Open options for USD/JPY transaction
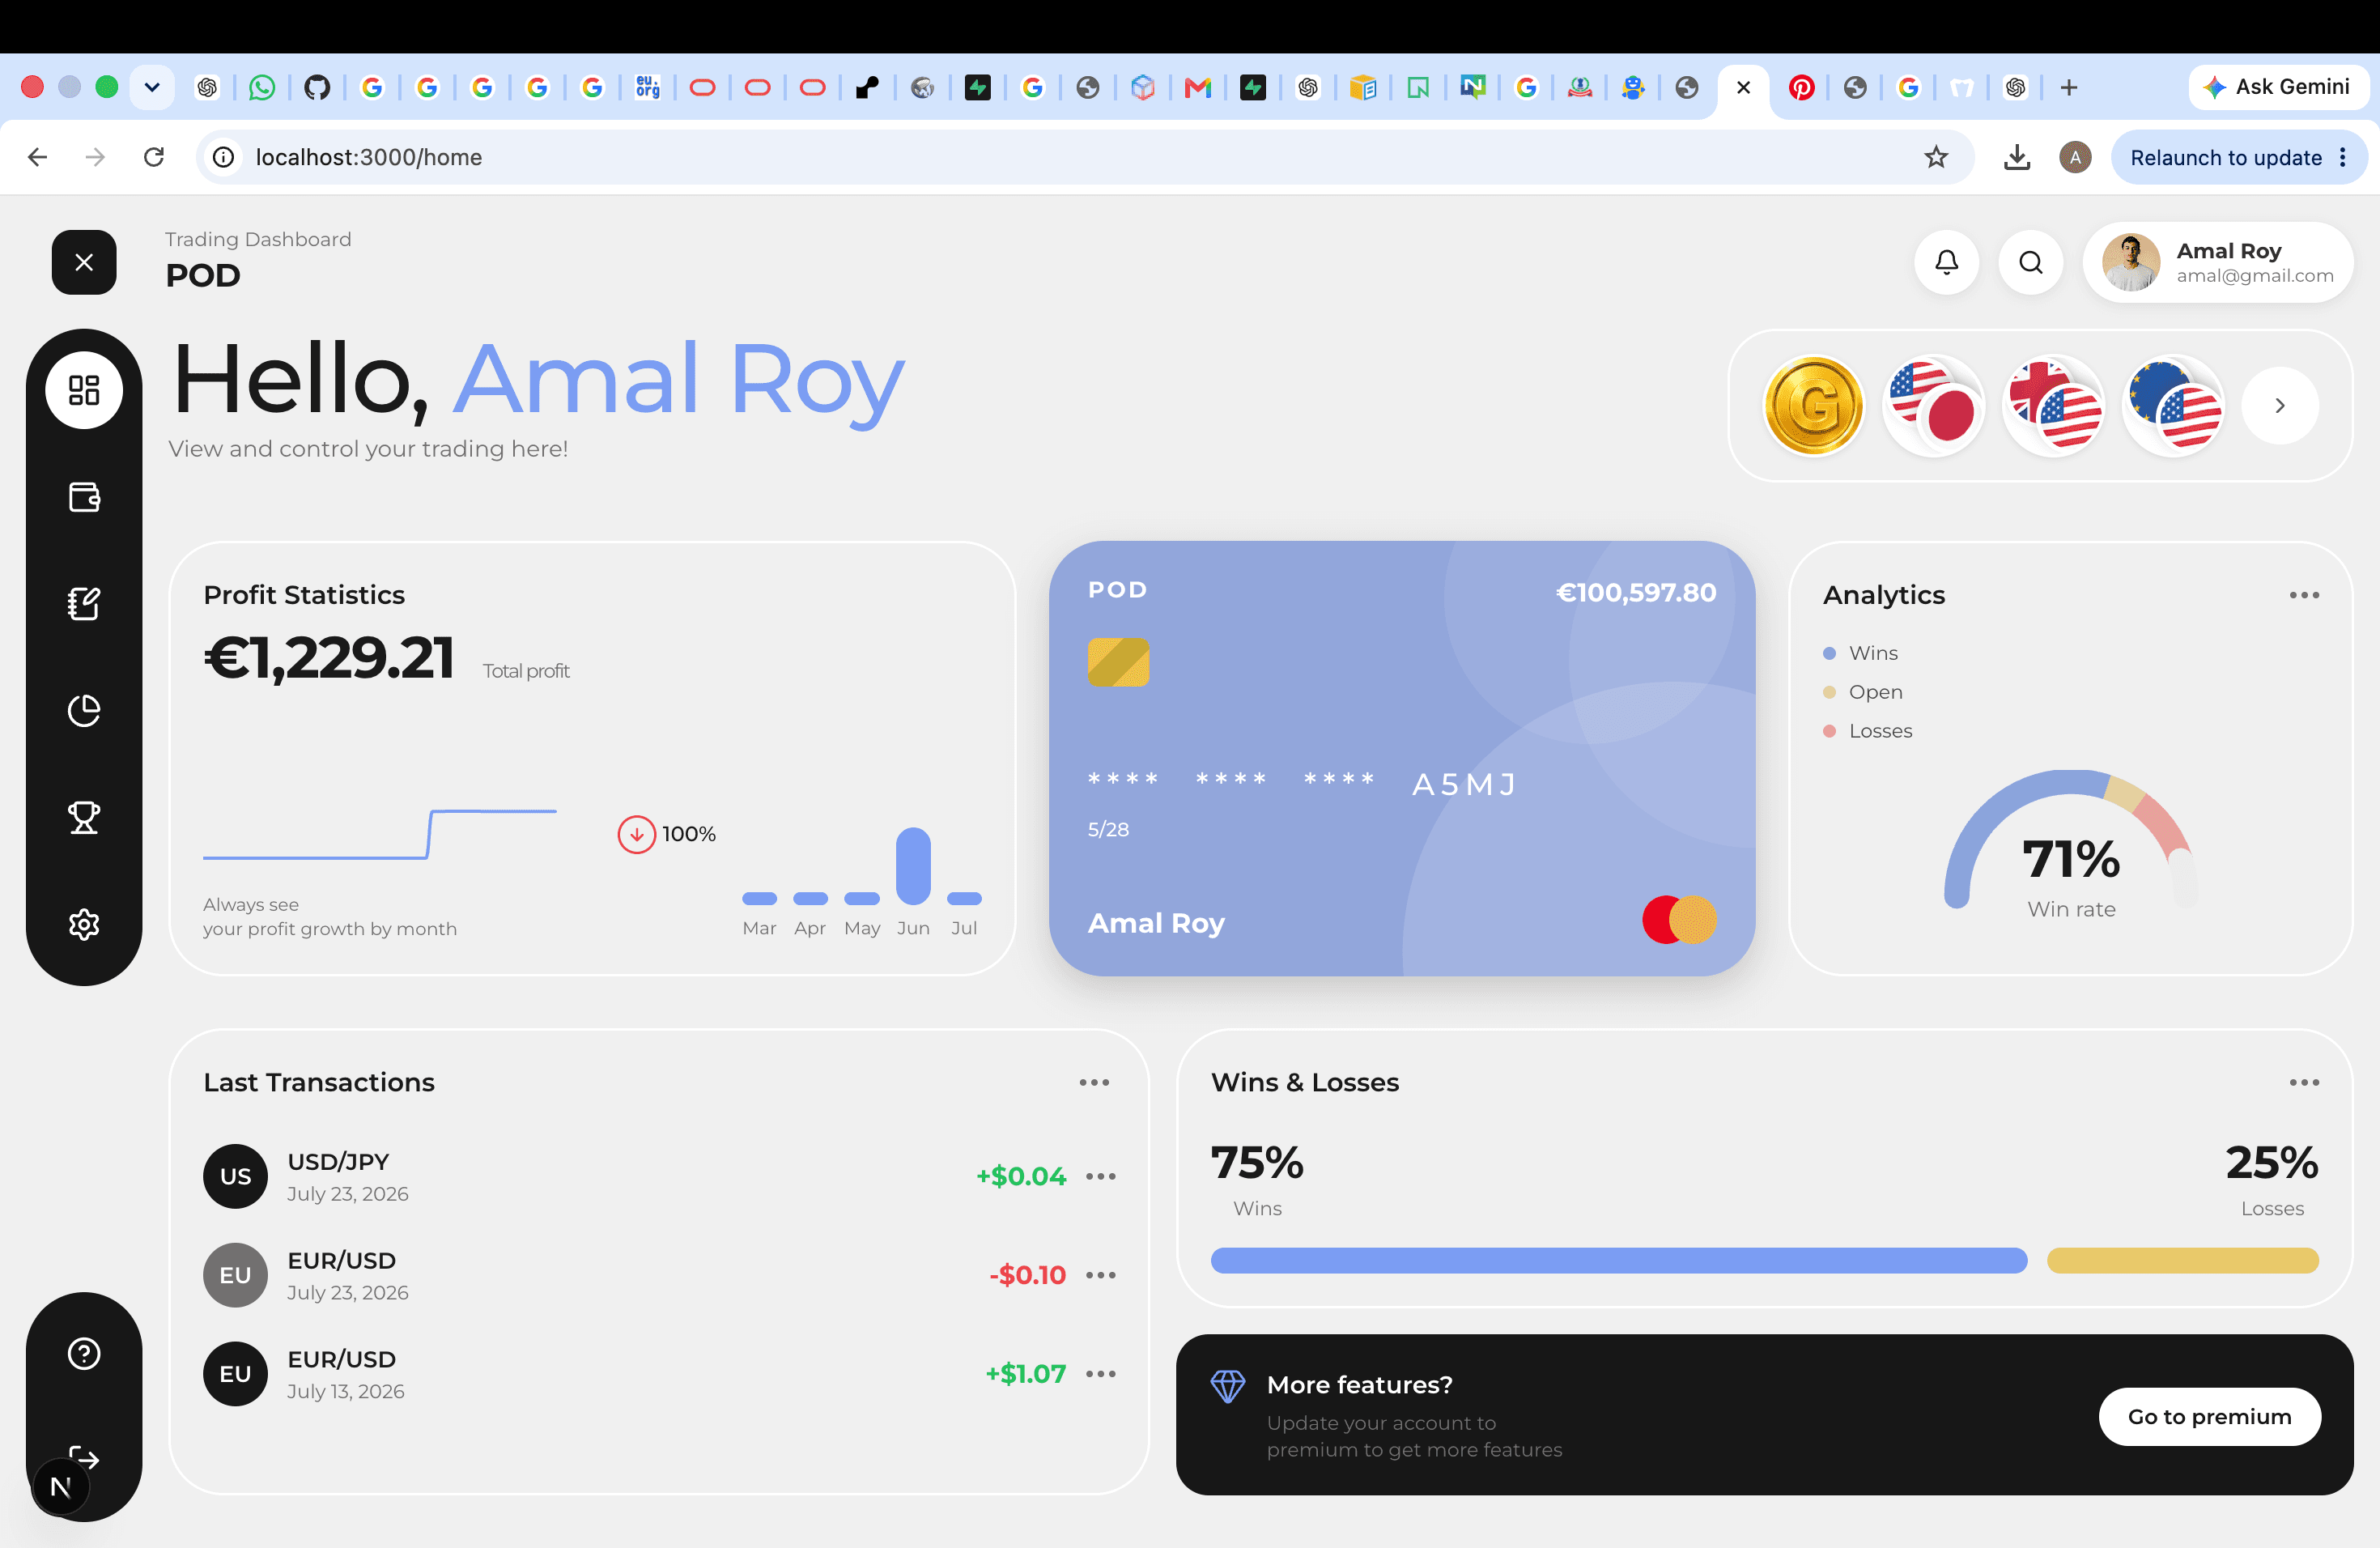Image resolution: width=2380 pixels, height=1548 pixels. pyautogui.click(x=1101, y=1176)
